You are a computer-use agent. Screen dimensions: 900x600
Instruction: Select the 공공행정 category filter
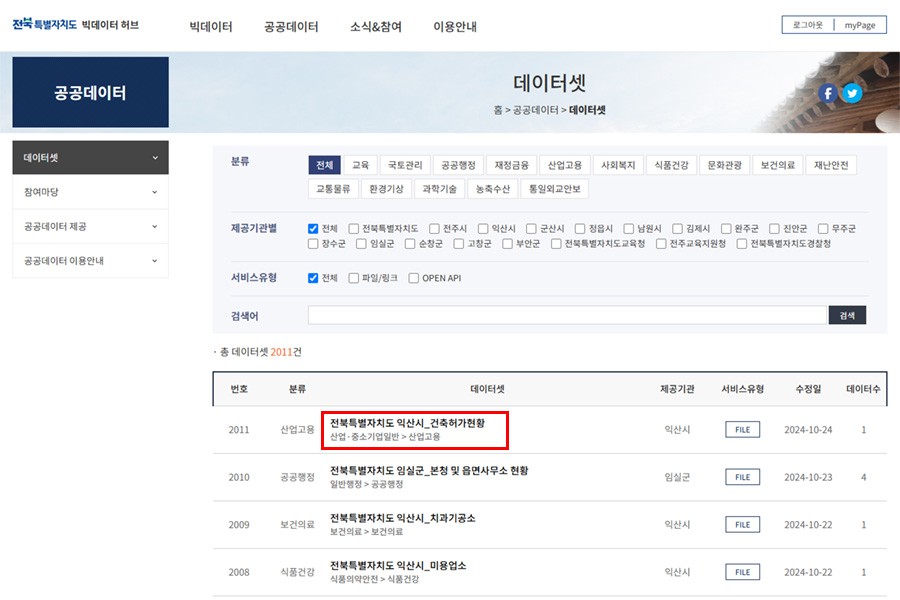(x=458, y=165)
